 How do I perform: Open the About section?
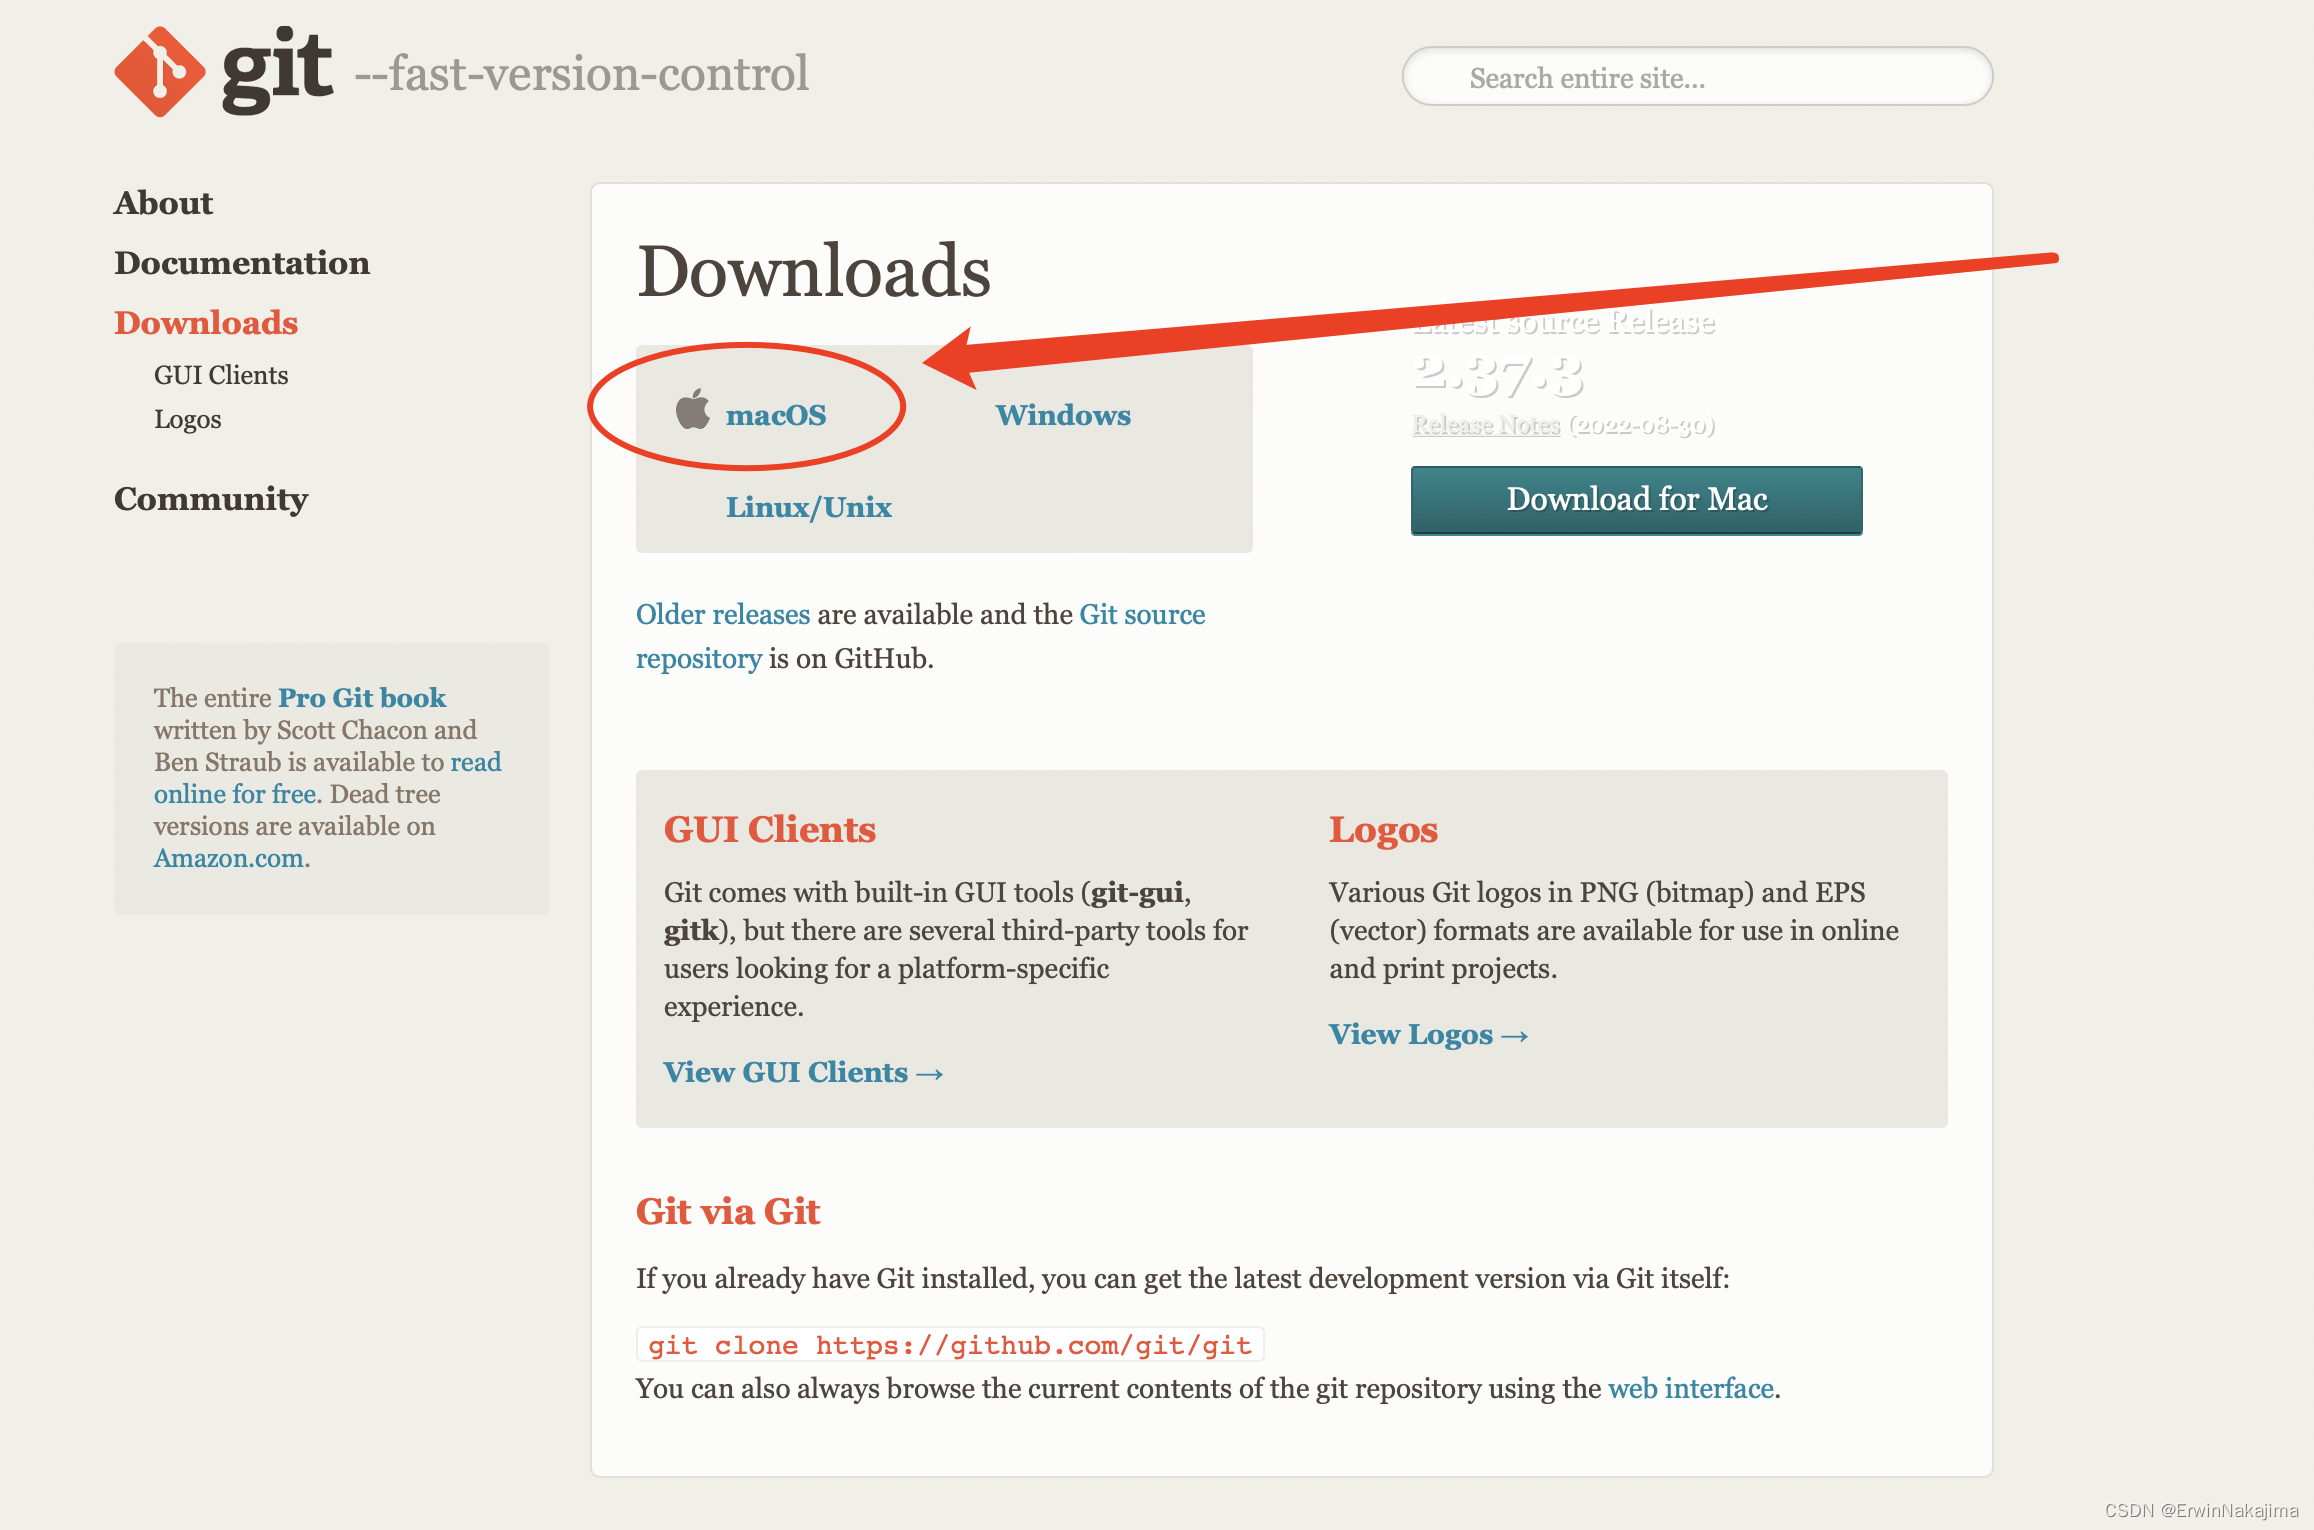163,203
